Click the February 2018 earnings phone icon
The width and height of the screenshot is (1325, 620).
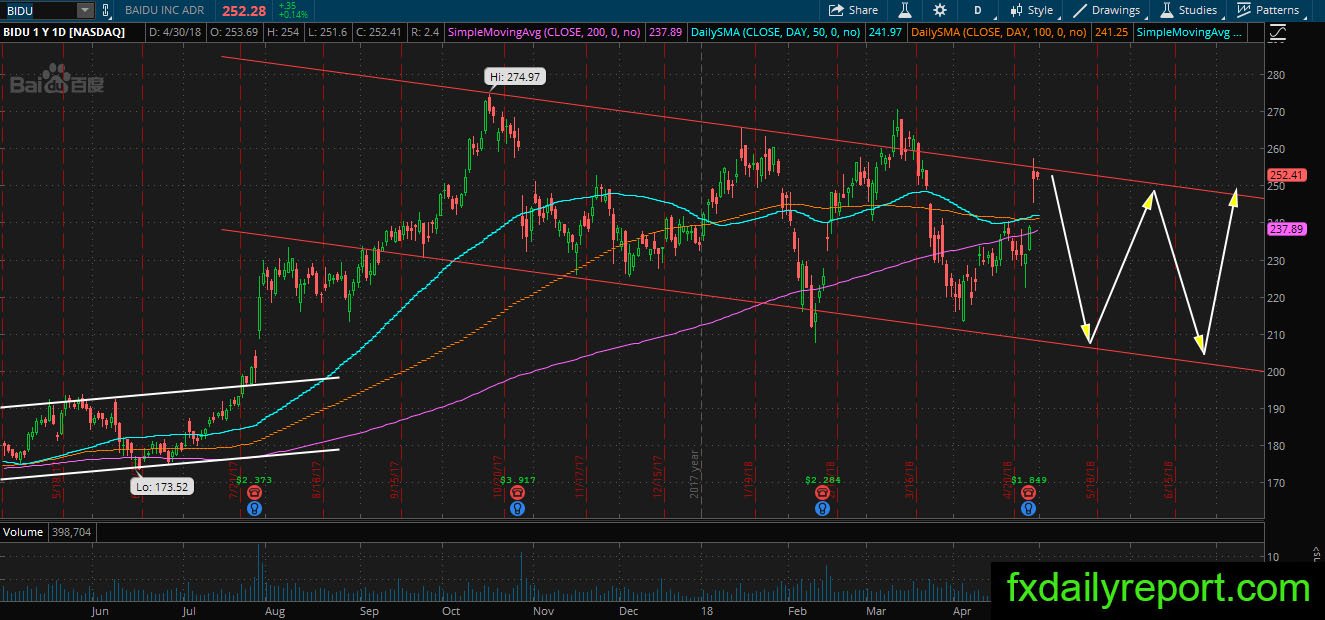pyautogui.click(x=822, y=493)
